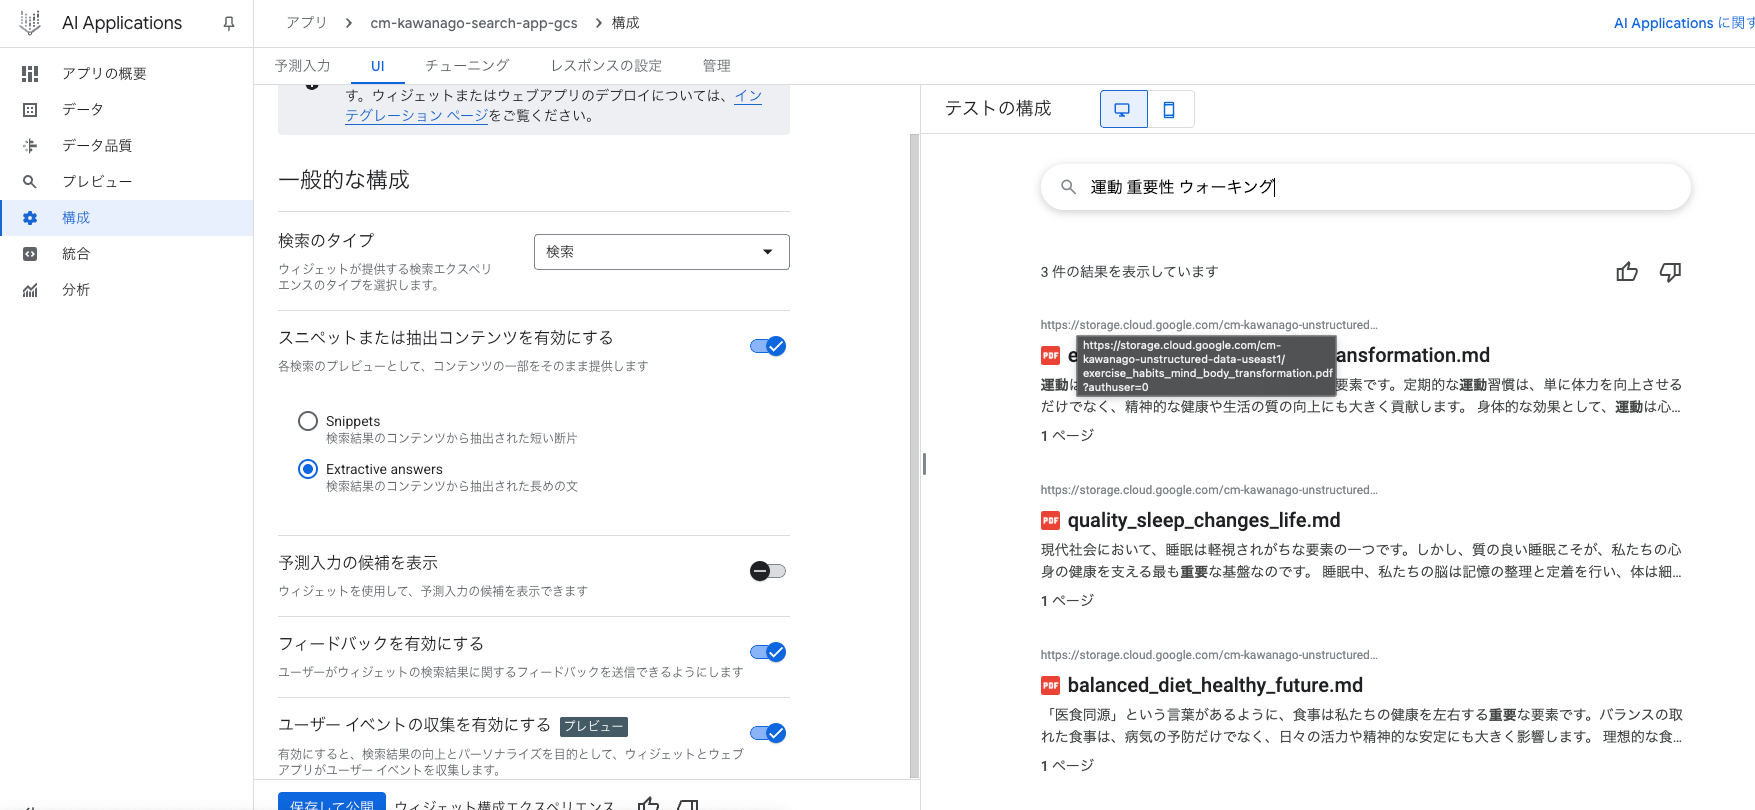Click URL above balanced_diet_healthy_future.md result
Image resolution: width=1755 pixels, height=810 pixels.
tap(1209, 655)
